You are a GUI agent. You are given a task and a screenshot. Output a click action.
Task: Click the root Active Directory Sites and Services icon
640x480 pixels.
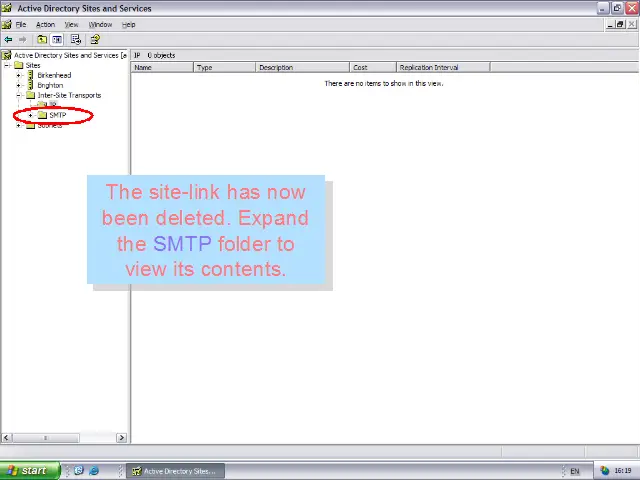(x=7, y=55)
